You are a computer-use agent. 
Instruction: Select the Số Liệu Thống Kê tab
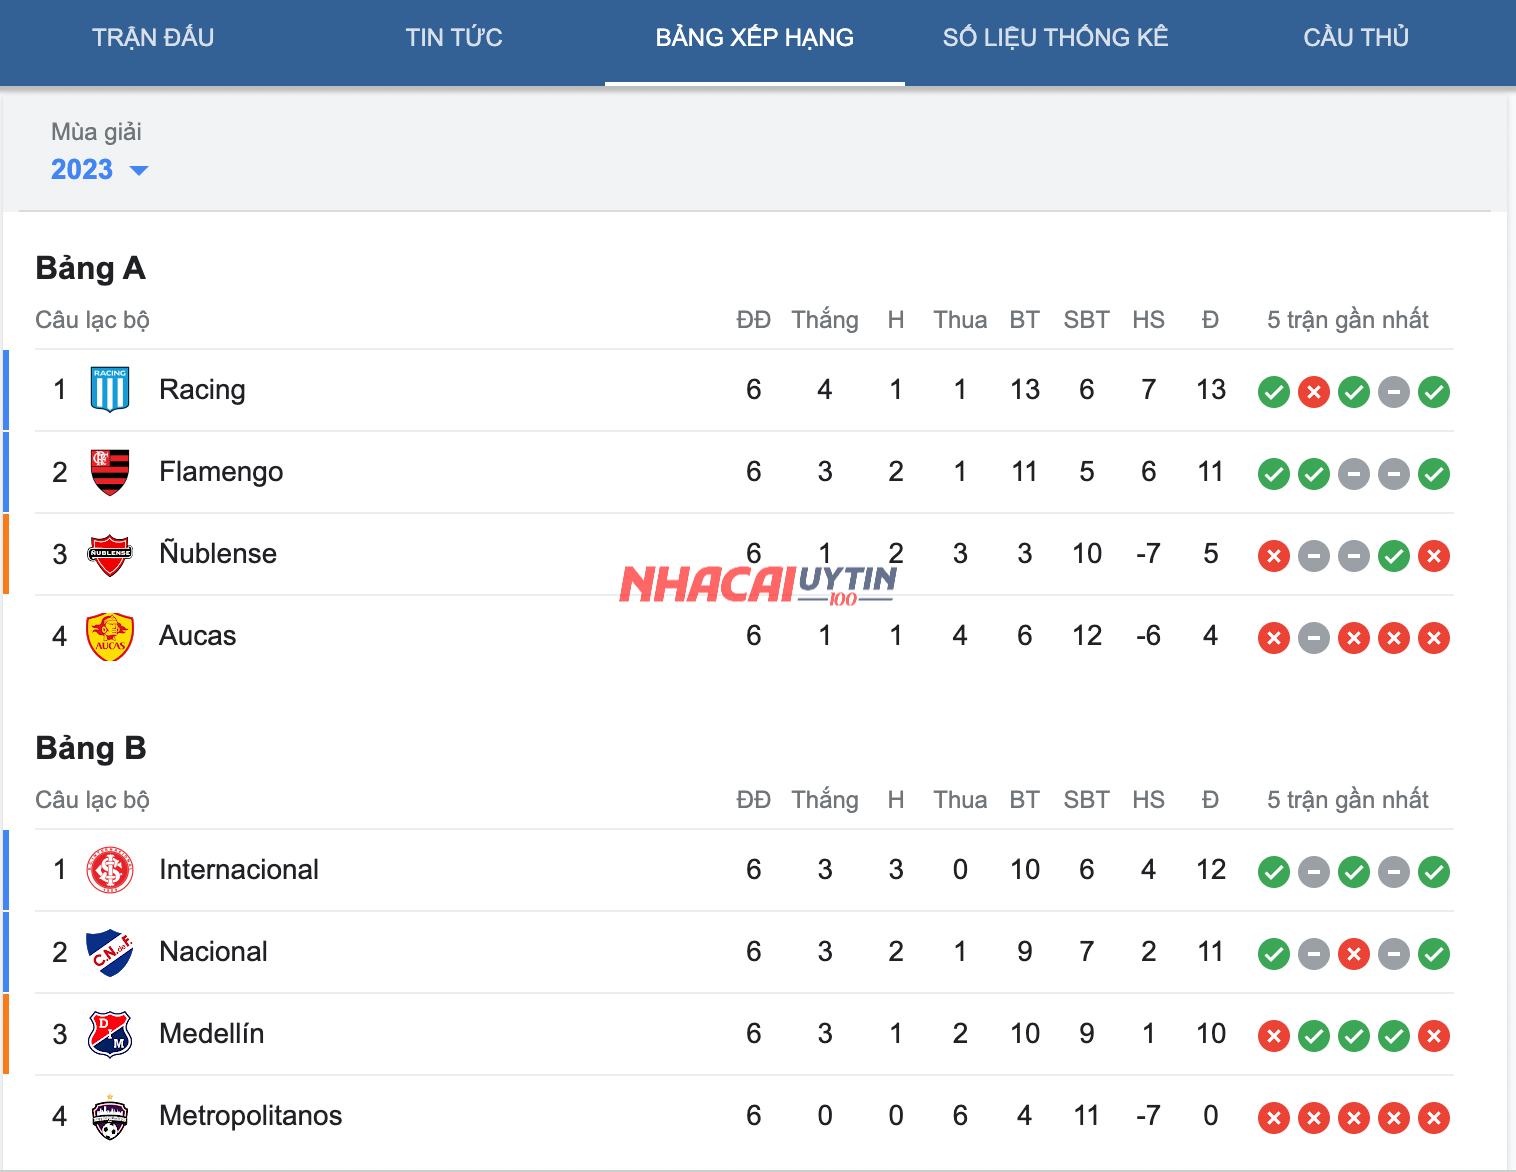click(1055, 38)
